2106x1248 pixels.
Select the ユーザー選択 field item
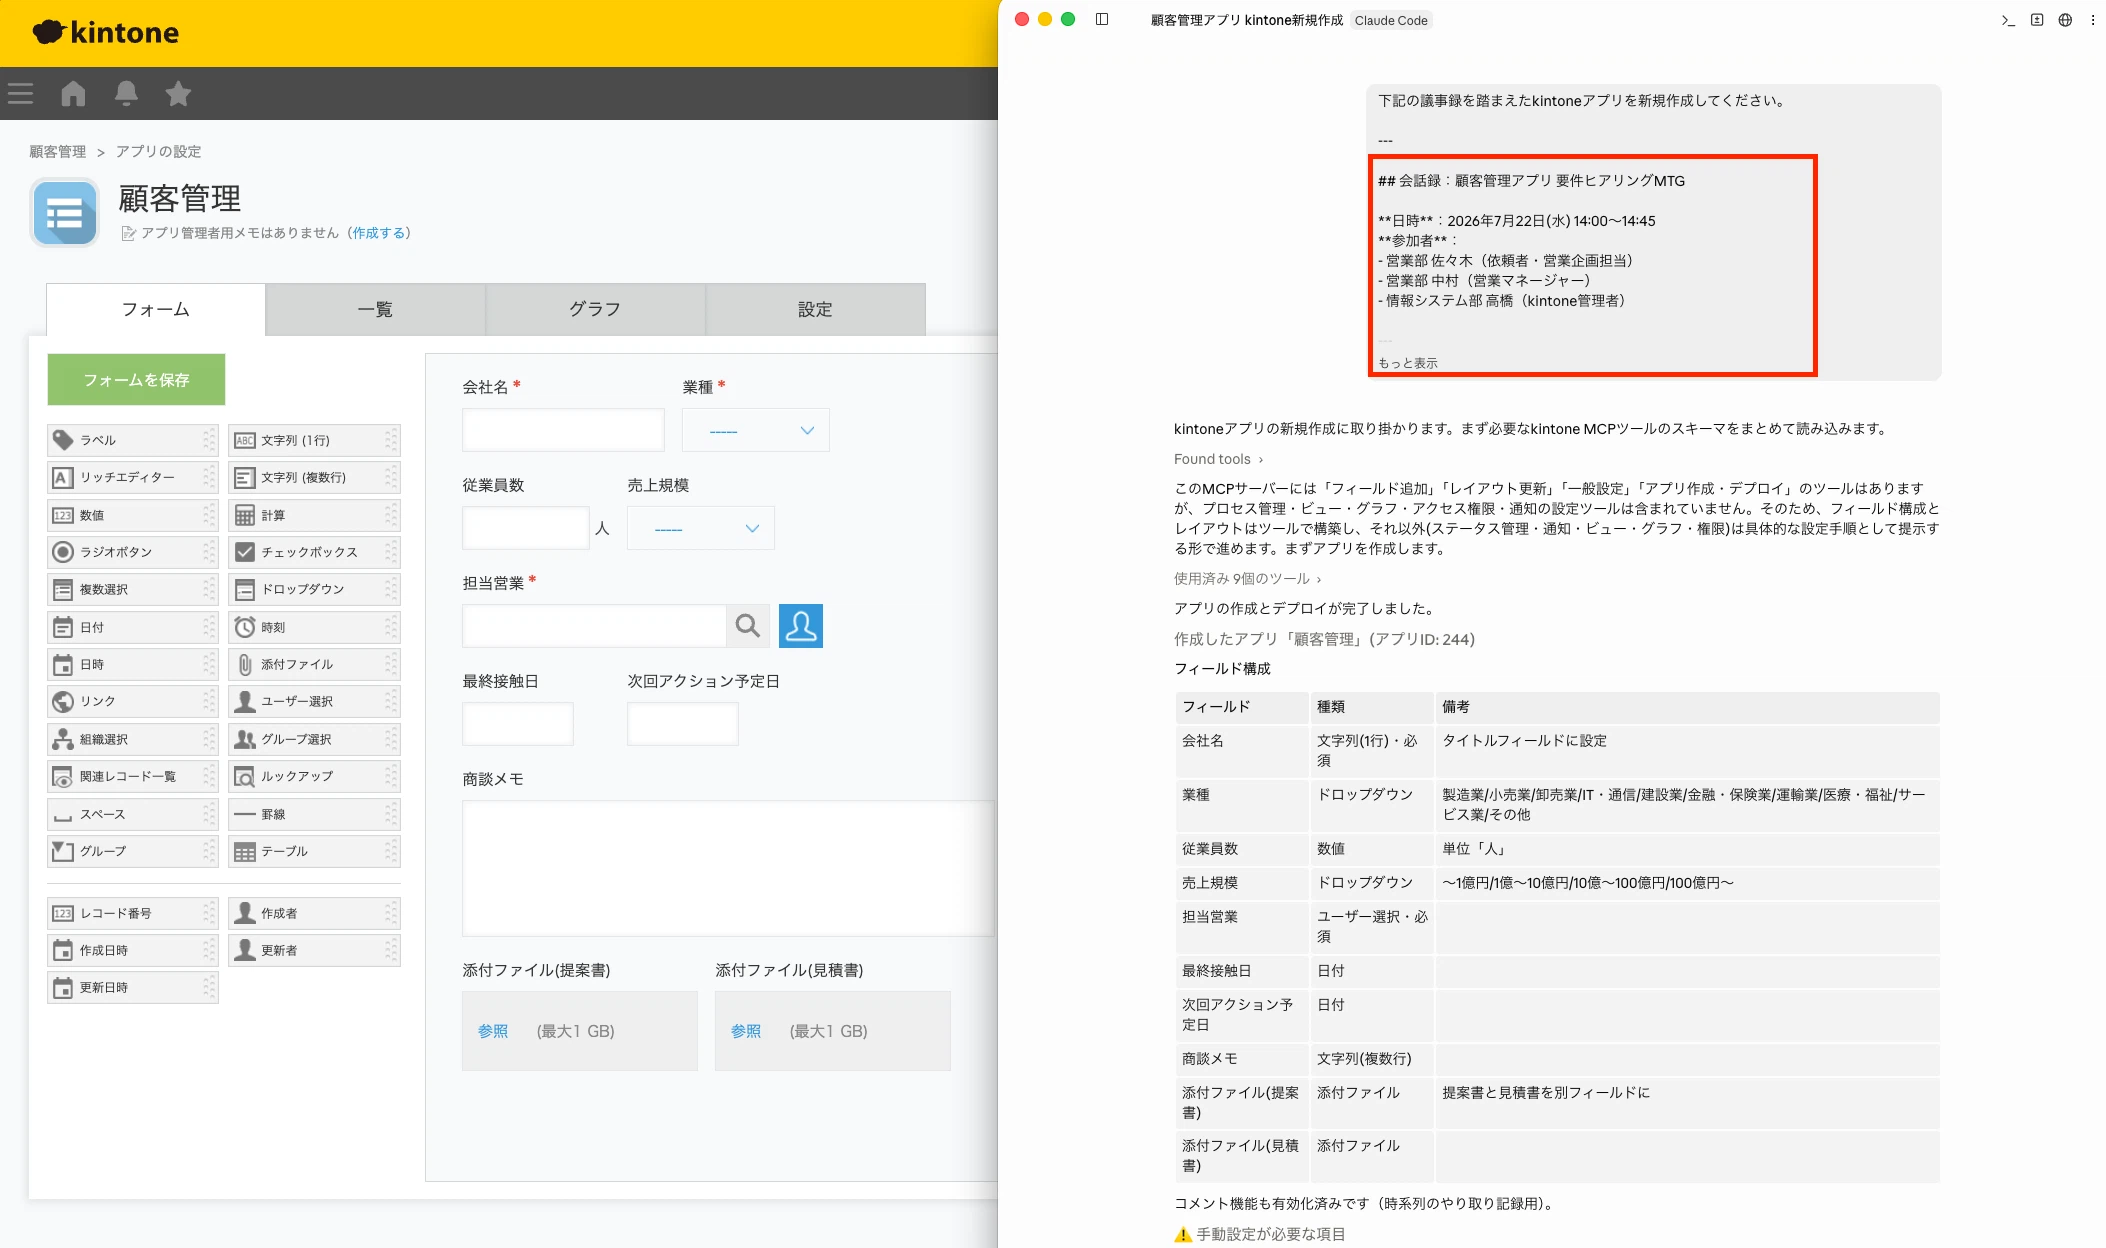[314, 701]
